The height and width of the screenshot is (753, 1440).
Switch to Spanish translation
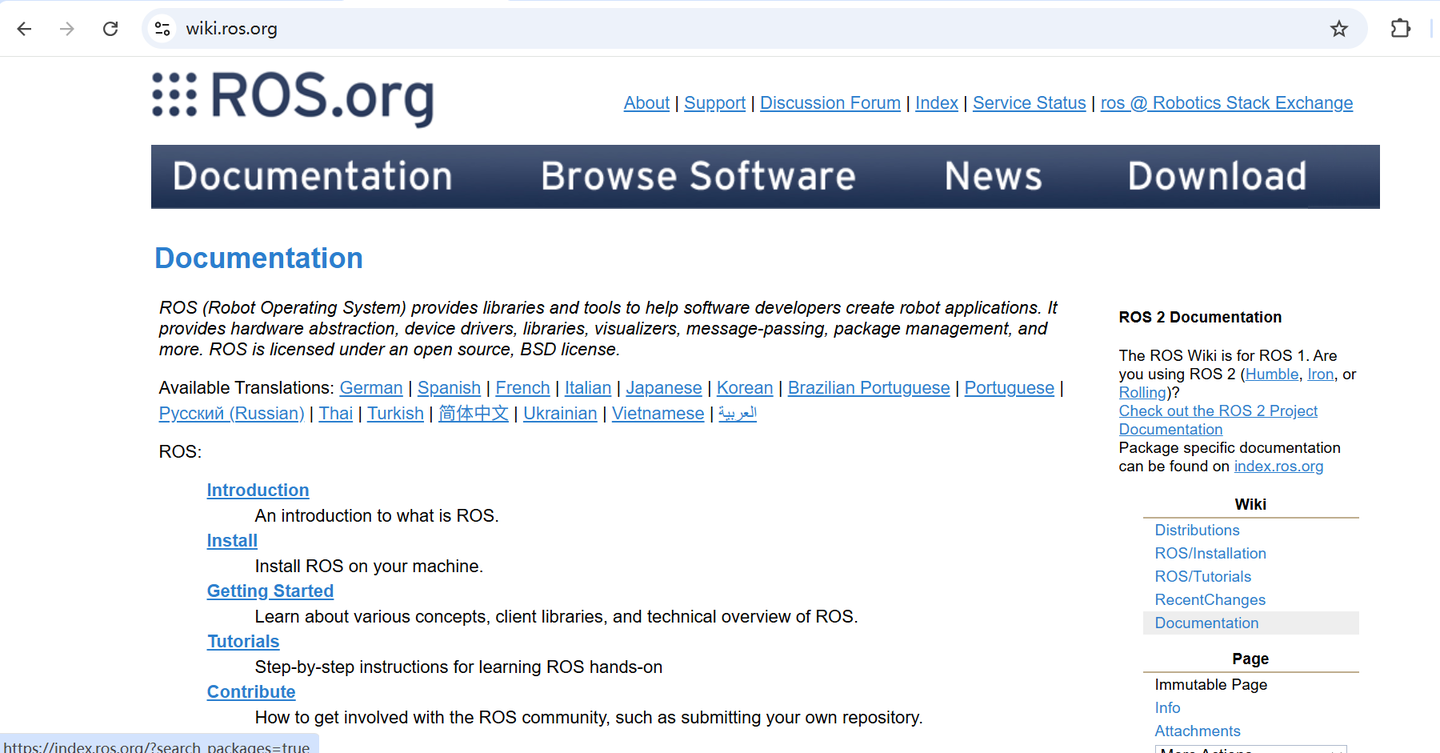(x=449, y=388)
